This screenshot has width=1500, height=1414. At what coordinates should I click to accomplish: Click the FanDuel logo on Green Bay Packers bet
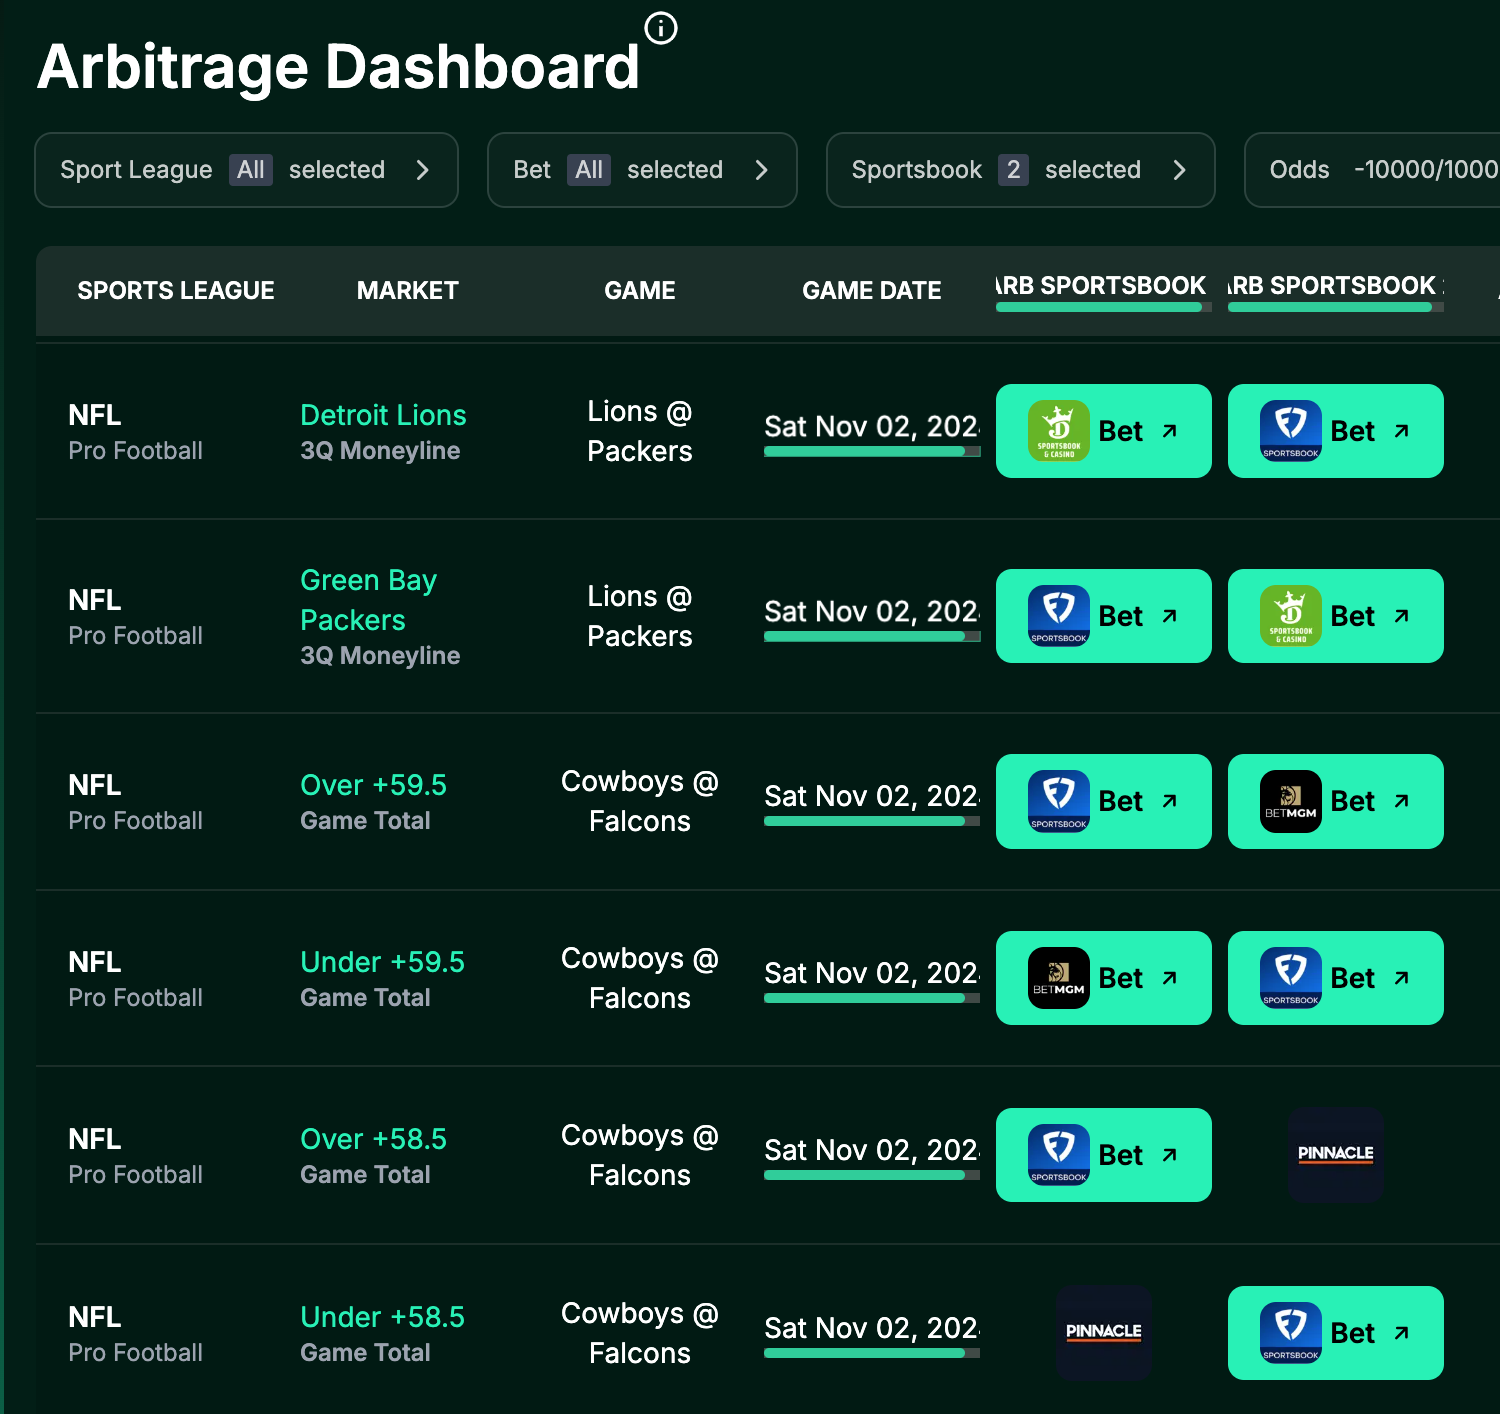tap(1057, 616)
